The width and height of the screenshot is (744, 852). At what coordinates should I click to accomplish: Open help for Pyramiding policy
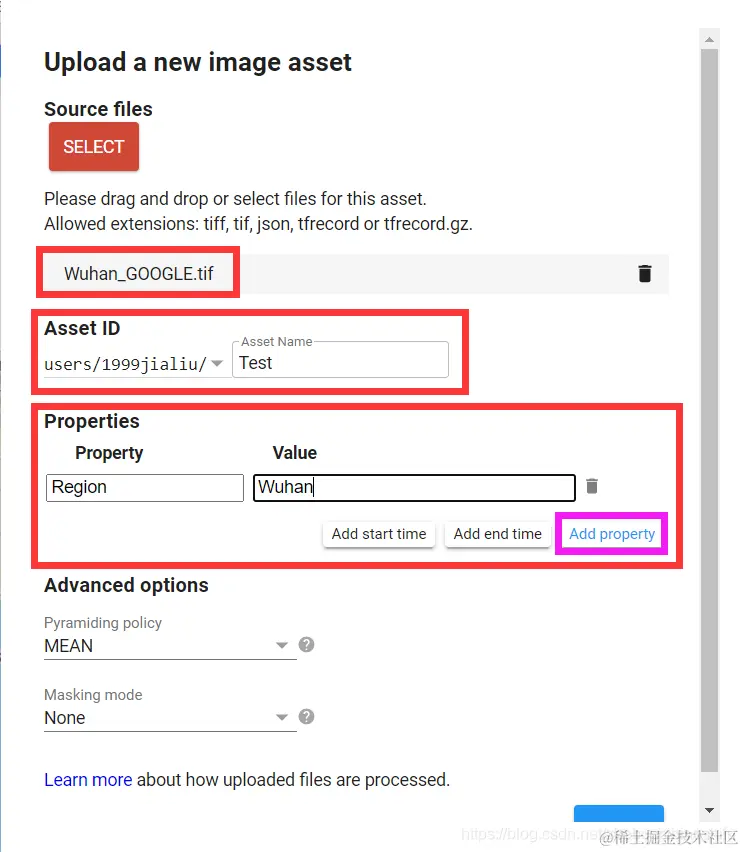pos(307,644)
